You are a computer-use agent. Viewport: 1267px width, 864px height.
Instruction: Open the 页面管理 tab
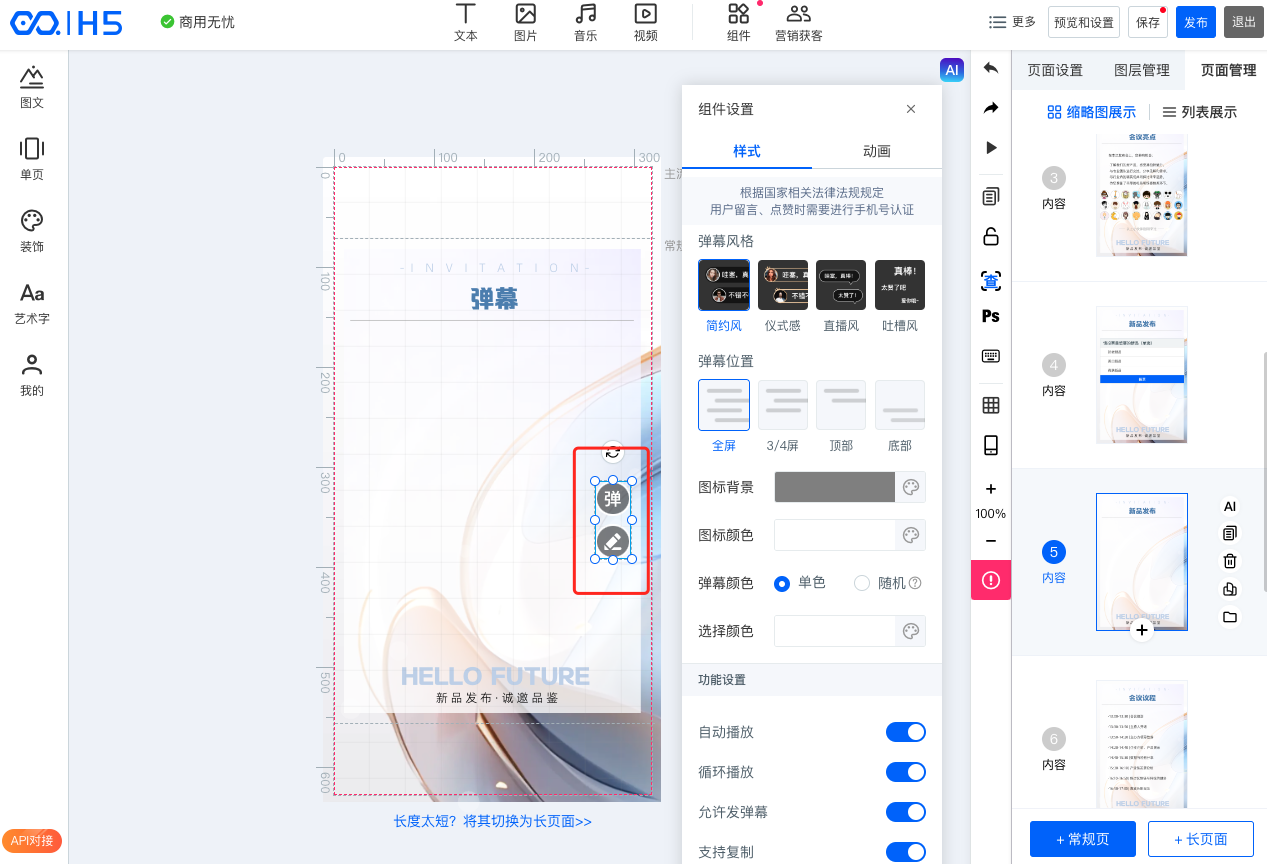click(x=1228, y=70)
